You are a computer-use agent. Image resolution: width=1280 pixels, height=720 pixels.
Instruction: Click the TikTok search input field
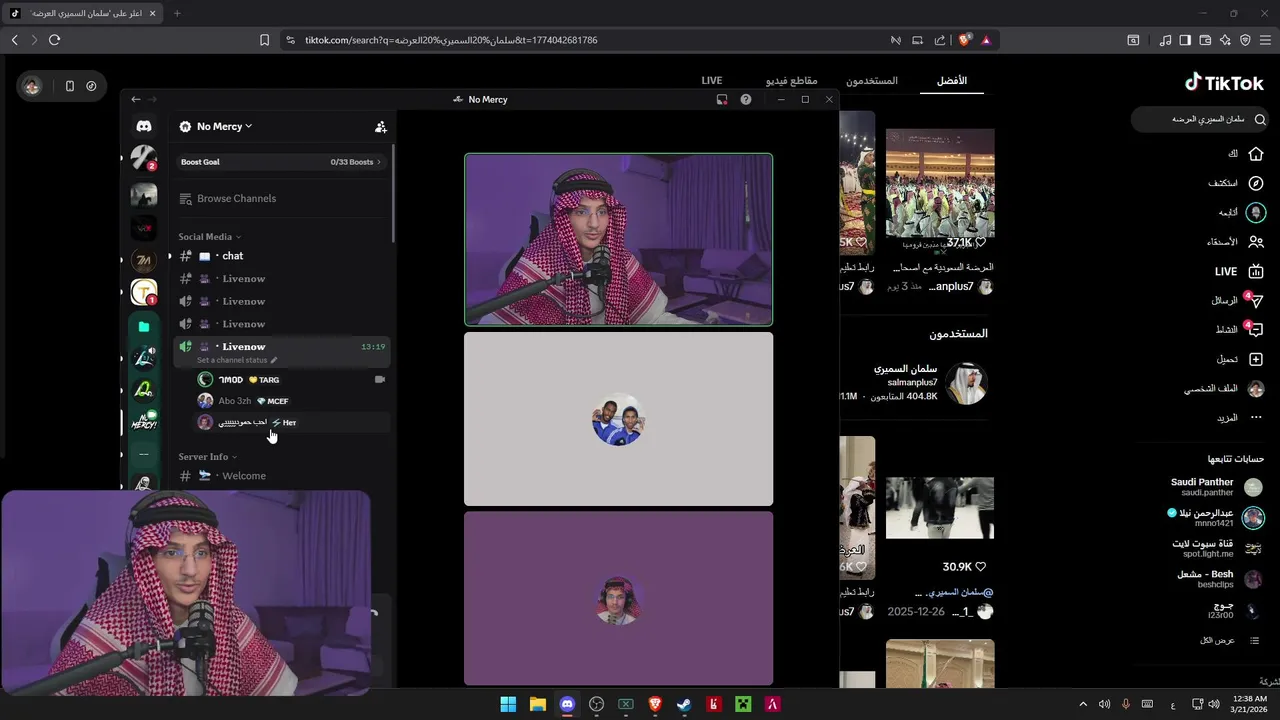1200,119
